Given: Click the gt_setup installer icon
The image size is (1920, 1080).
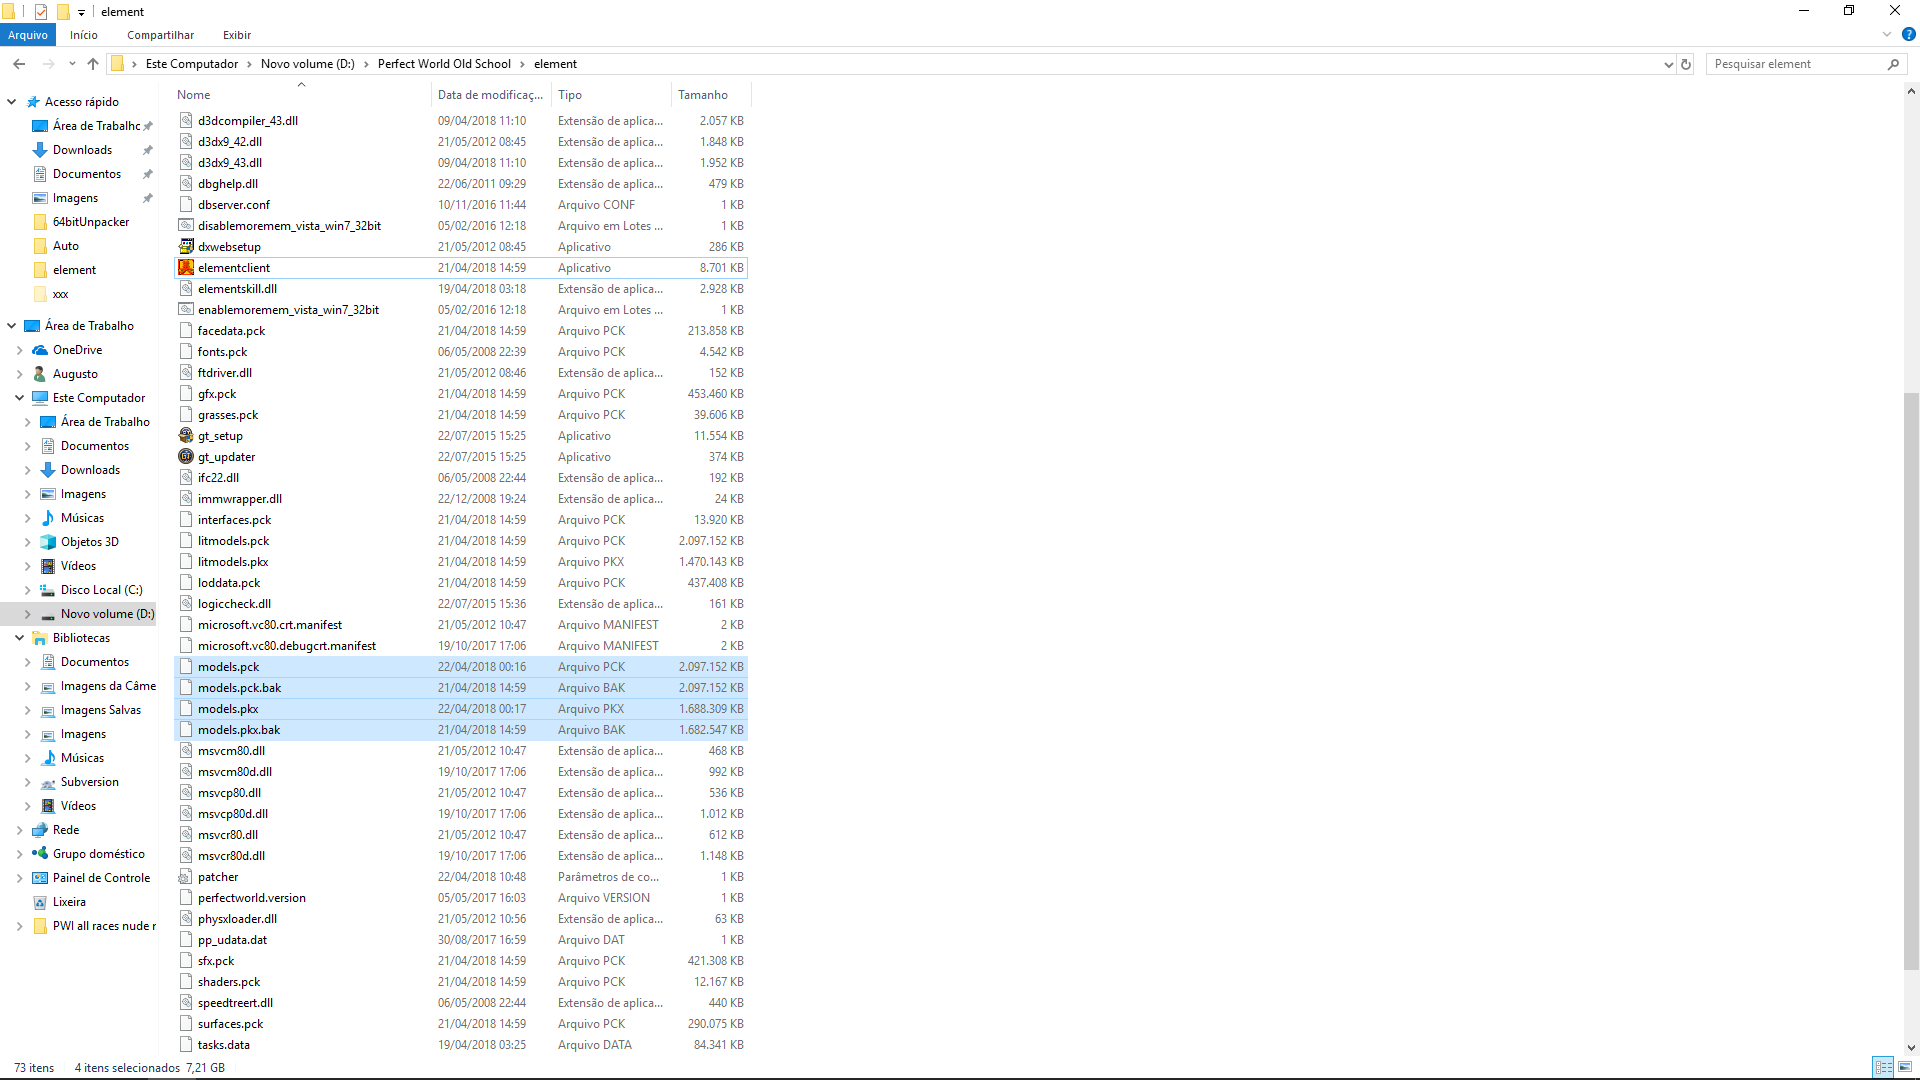Looking at the screenshot, I should (186, 435).
